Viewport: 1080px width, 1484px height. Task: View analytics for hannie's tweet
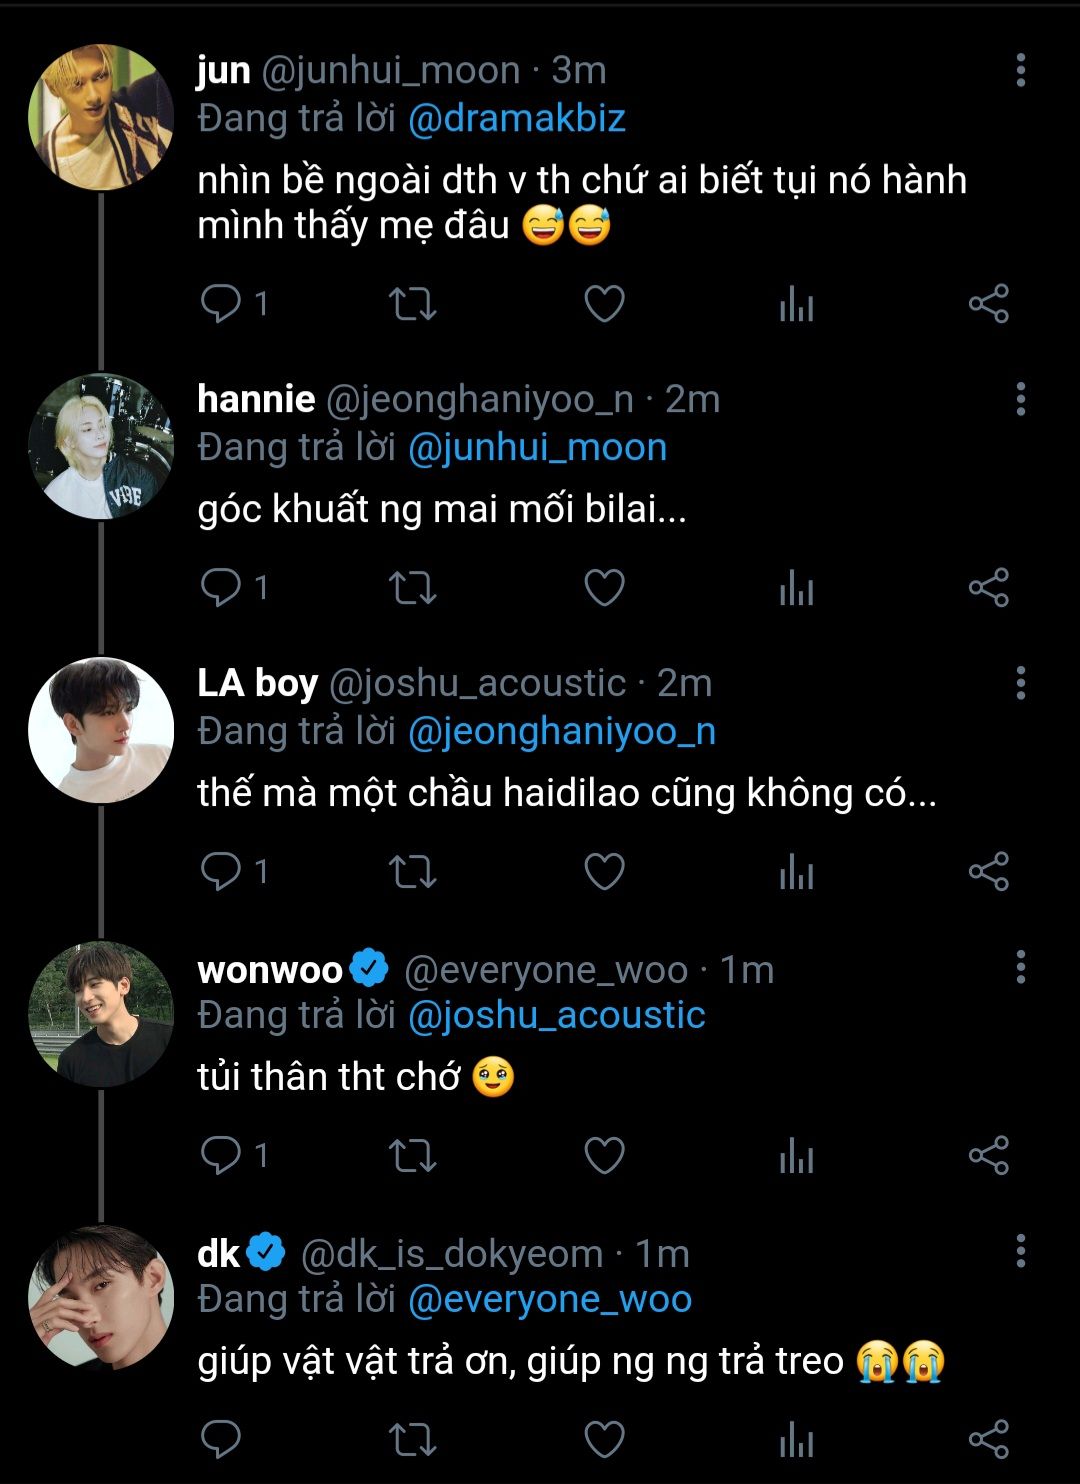coord(796,588)
